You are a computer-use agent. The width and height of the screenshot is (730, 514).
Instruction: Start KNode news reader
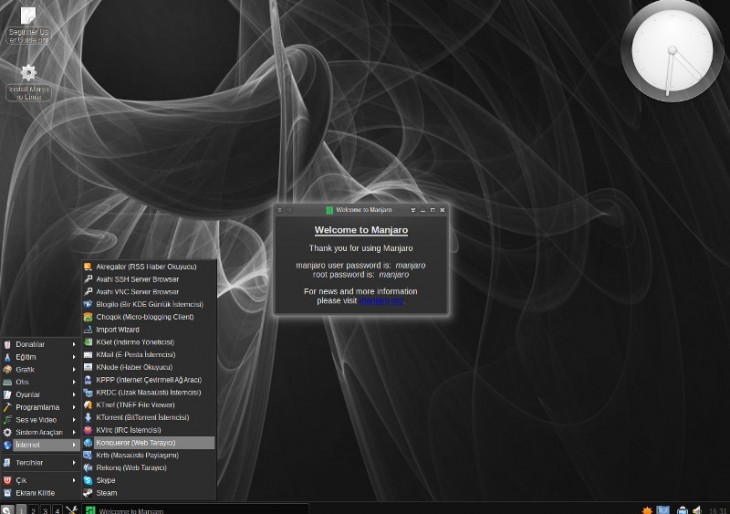tap(149, 367)
